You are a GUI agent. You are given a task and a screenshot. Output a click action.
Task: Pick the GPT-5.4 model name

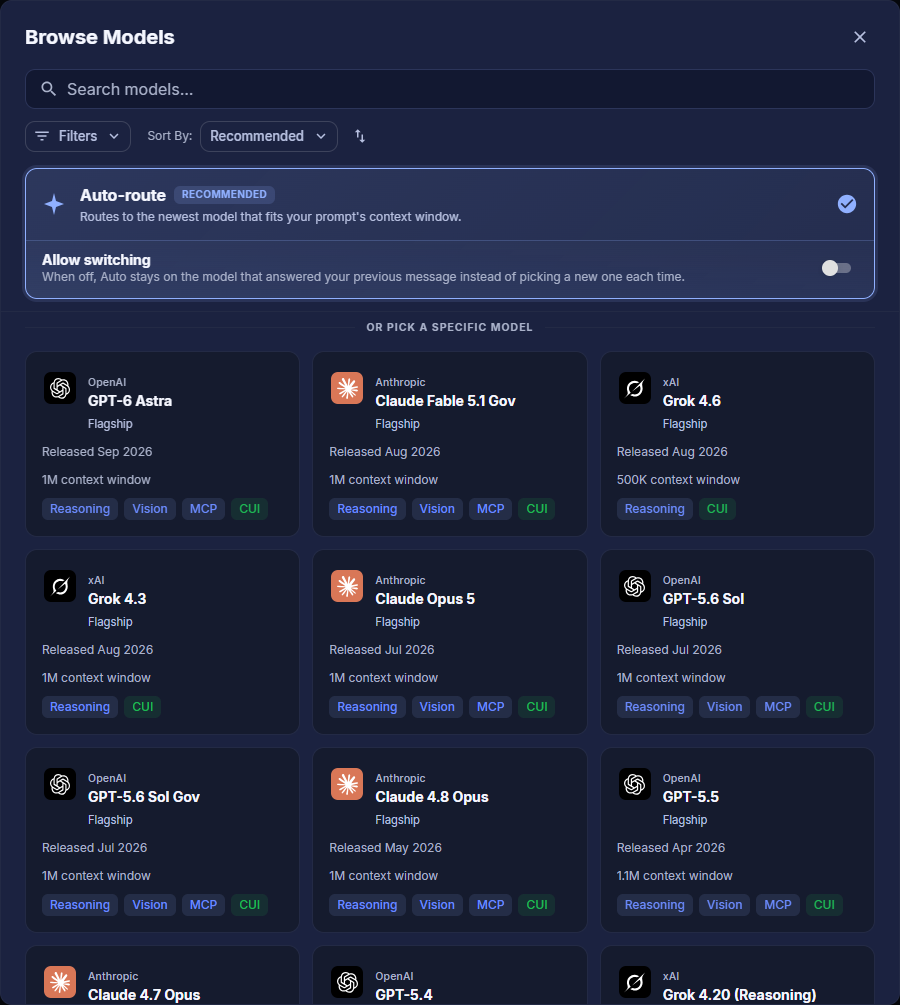403,995
